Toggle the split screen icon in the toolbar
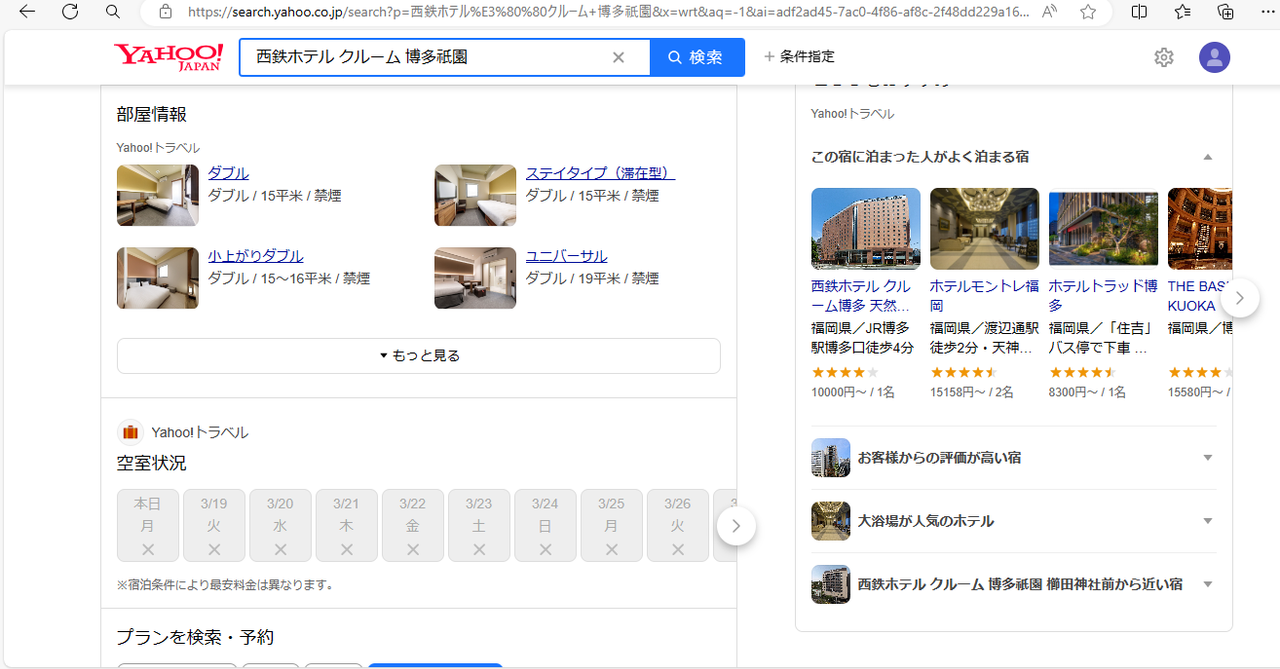 click(1139, 13)
